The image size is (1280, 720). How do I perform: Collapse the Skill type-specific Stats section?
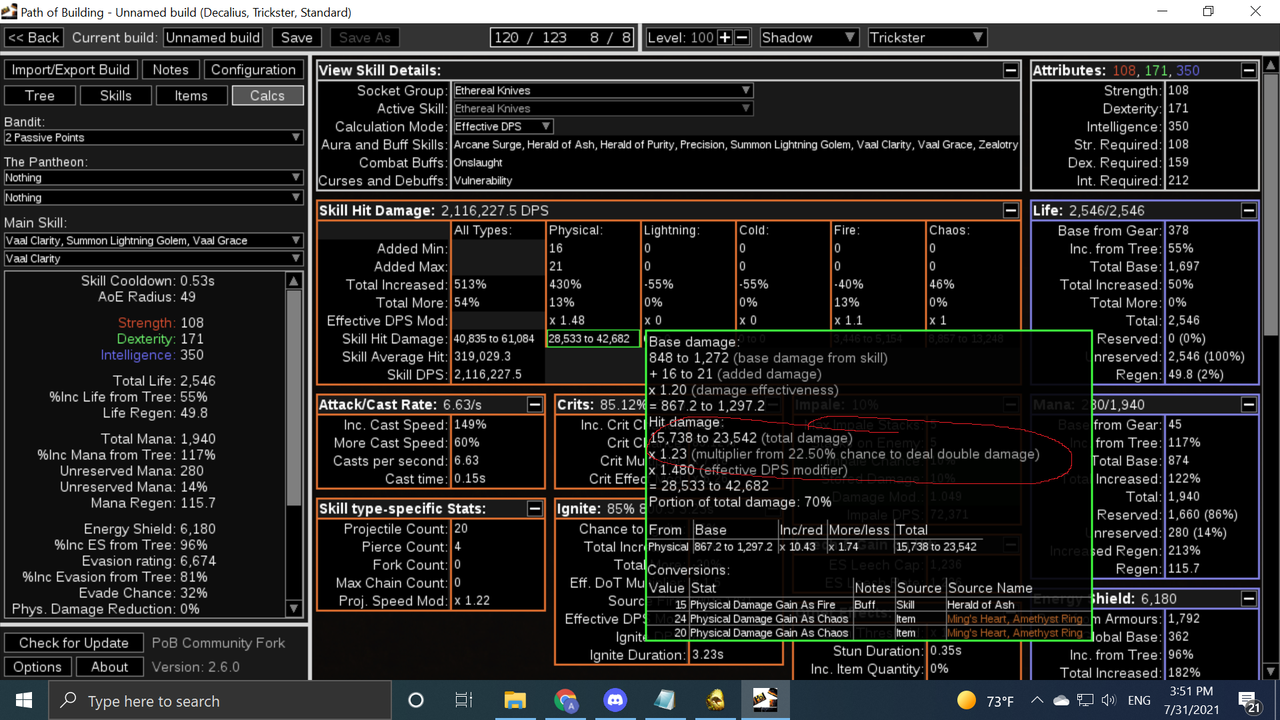[535, 509]
